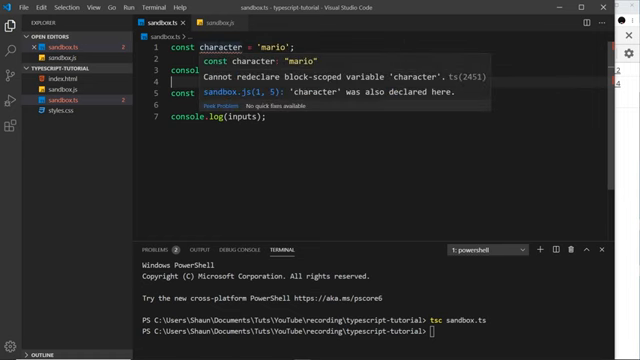Collapse the TYPESCRIPT-TUTORIAL folder section
Viewport: 640px width, 360px height.
click(60, 68)
